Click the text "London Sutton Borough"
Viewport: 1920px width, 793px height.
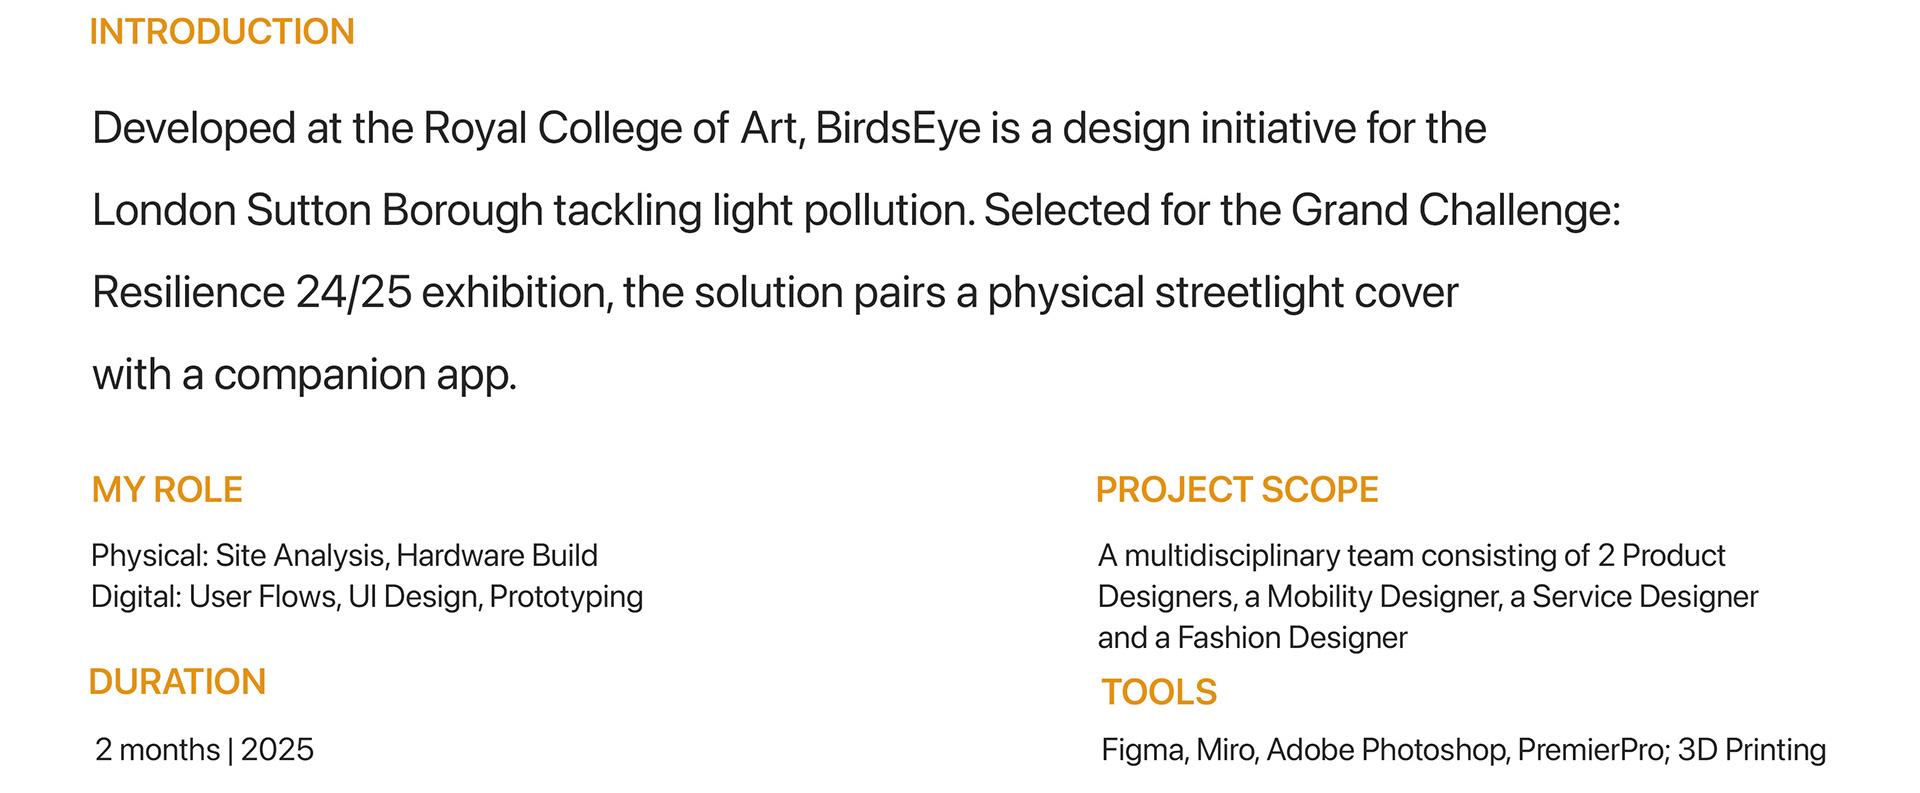click(x=317, y=211)
